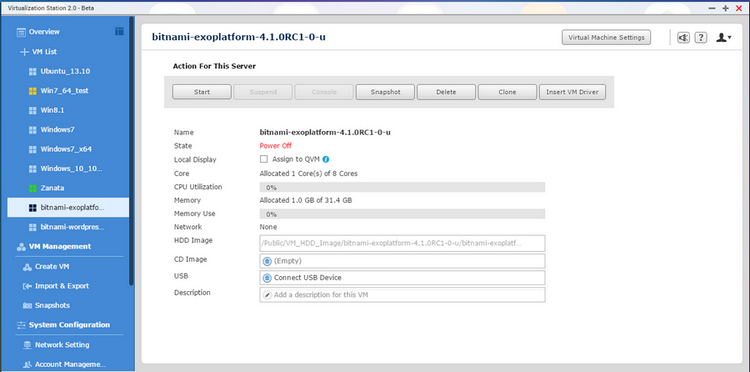
Task: Click the System Configuration icon
Action: coord(21,325)
